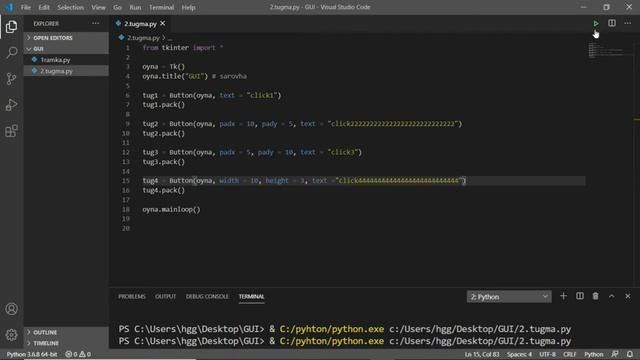Viewport: 640px width, 360px height.
Task: Click 'oyna.title("GUI")' on line 4
Action: pyautogui.click(x=175, y=76)
